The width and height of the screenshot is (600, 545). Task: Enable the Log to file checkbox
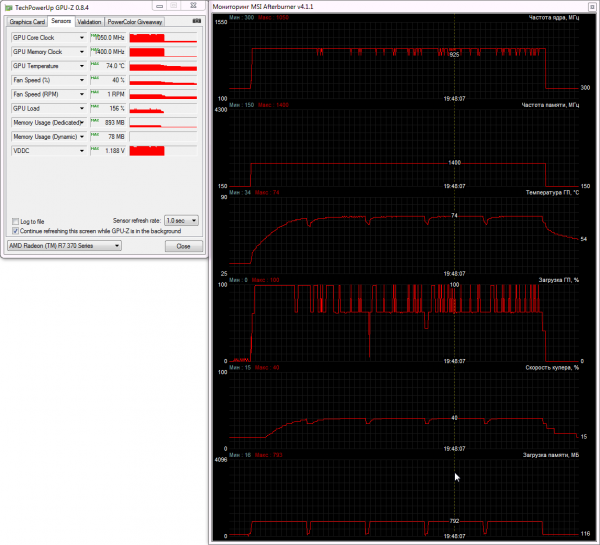tap(16, 222)
